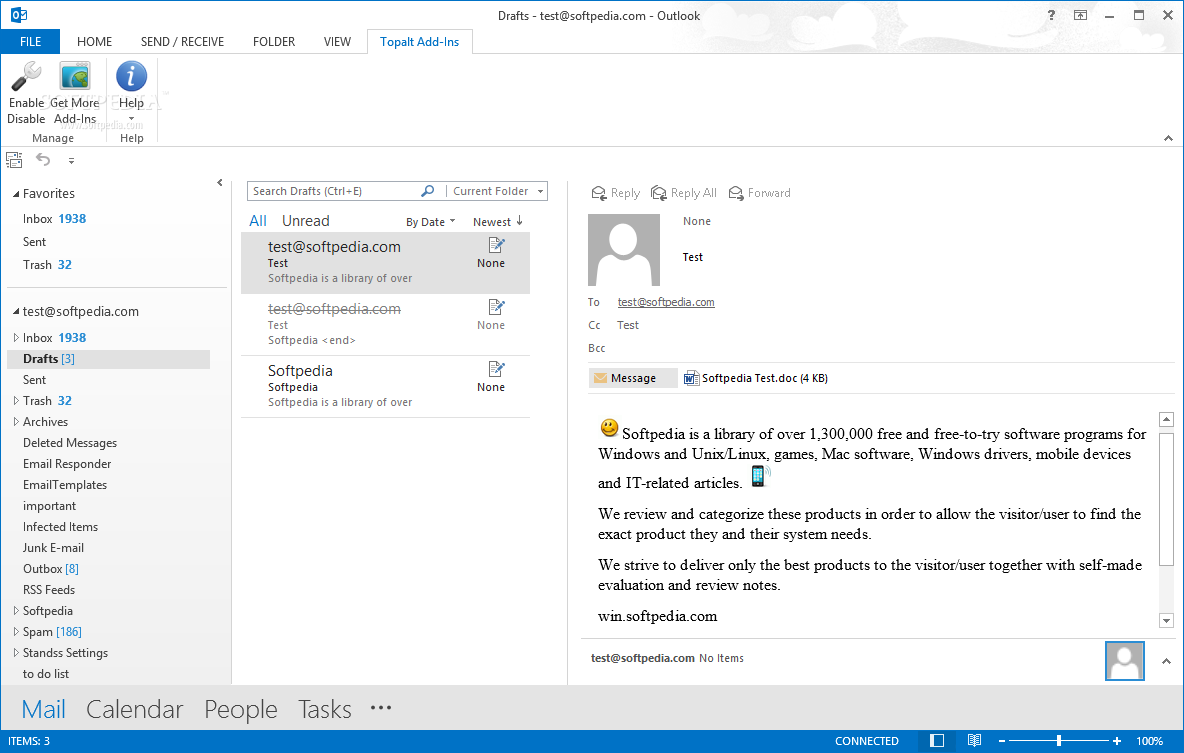Toggle Newest sort order
This screenshot has height=753, width=1184.
[x=498, y=222]
